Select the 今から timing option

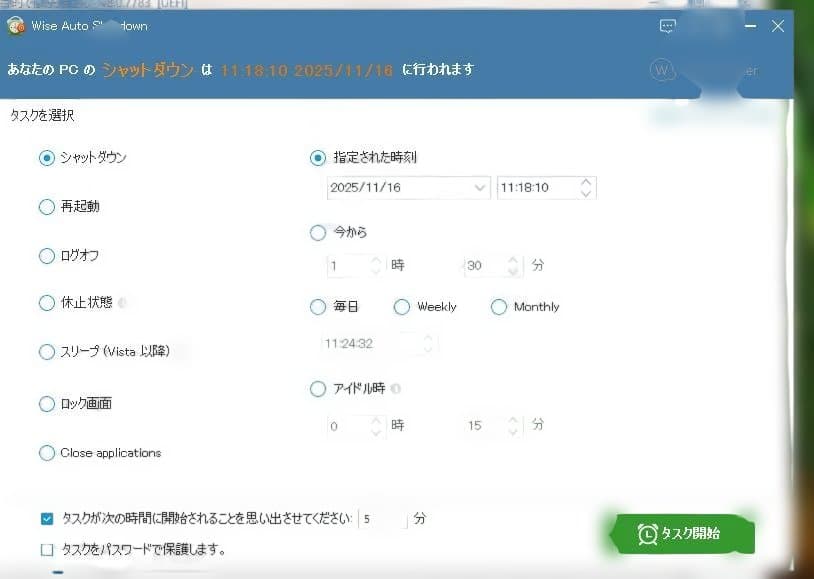pyautogui.click(x=318, y=233)
